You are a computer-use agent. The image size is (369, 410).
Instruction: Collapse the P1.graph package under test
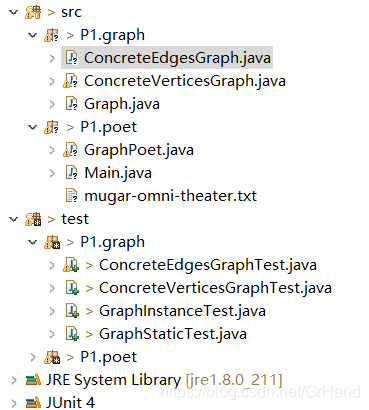tap(33, 242)
